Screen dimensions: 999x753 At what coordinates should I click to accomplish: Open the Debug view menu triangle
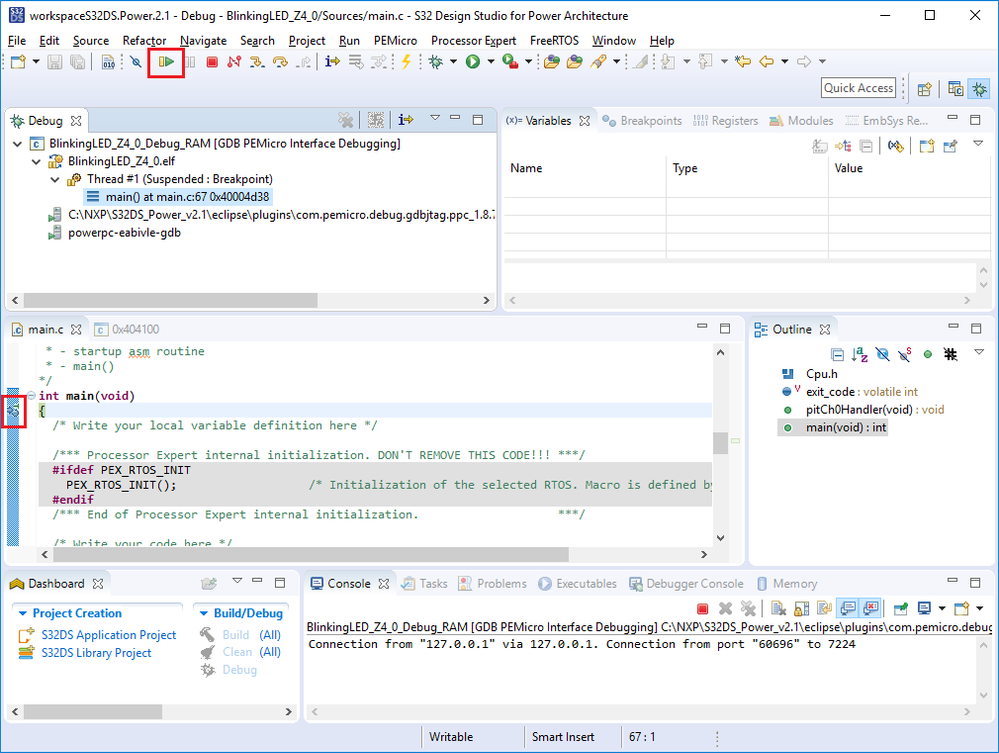[x=435, y=118]
